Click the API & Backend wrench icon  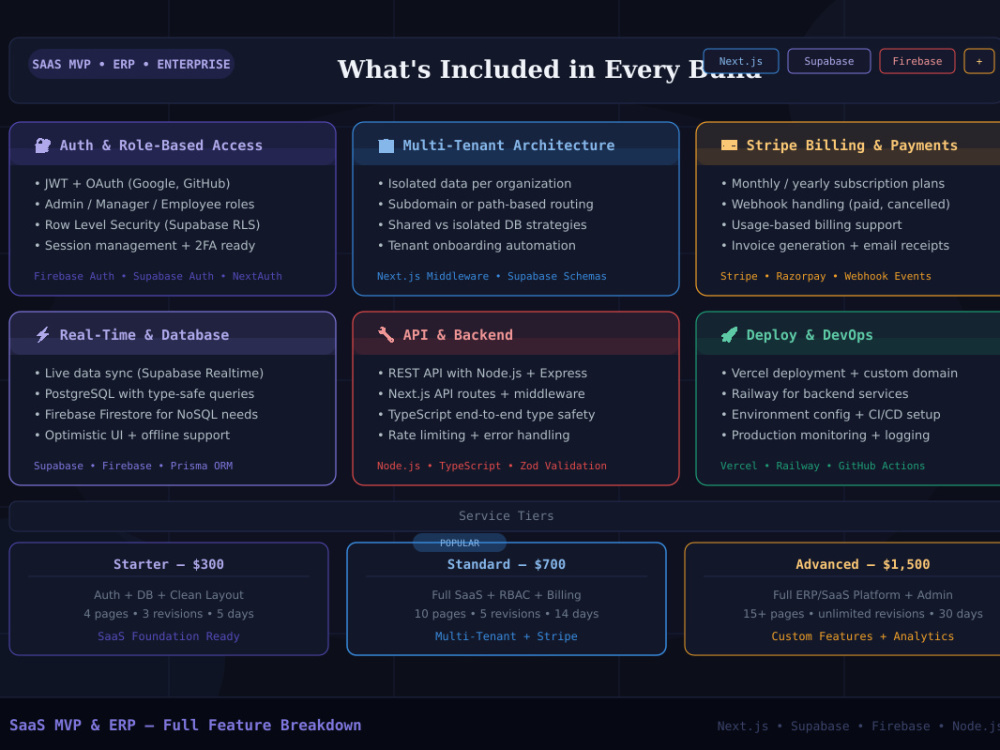(386, 335)
